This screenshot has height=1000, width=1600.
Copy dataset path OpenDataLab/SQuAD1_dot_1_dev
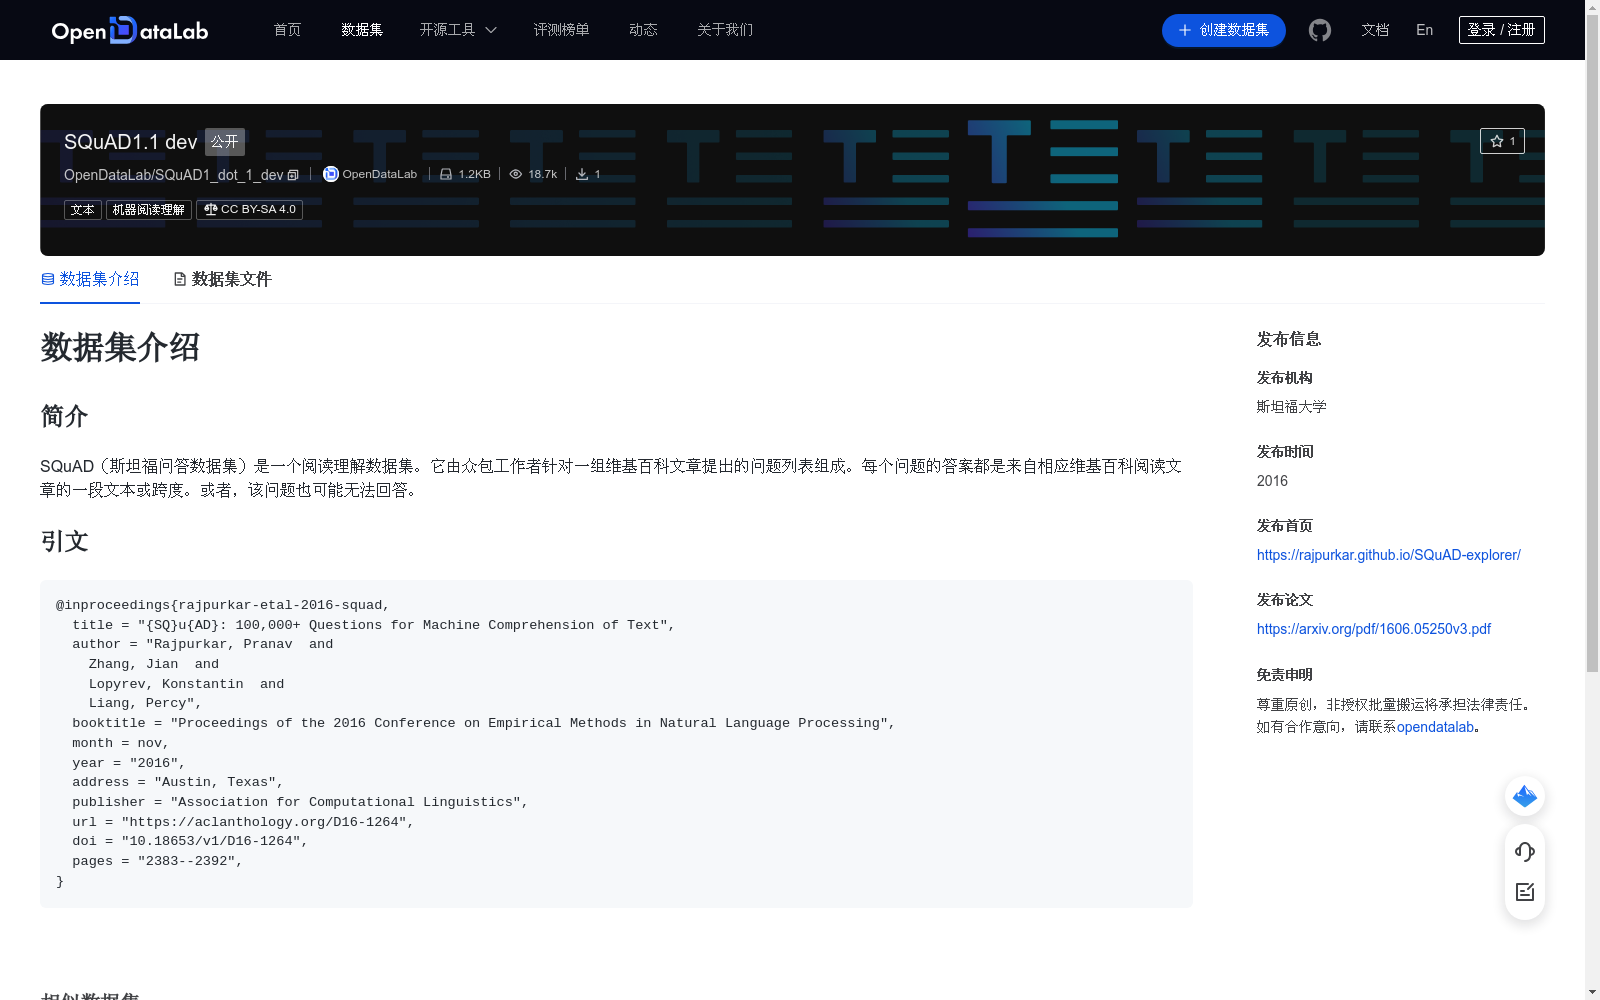click(293, 175)
